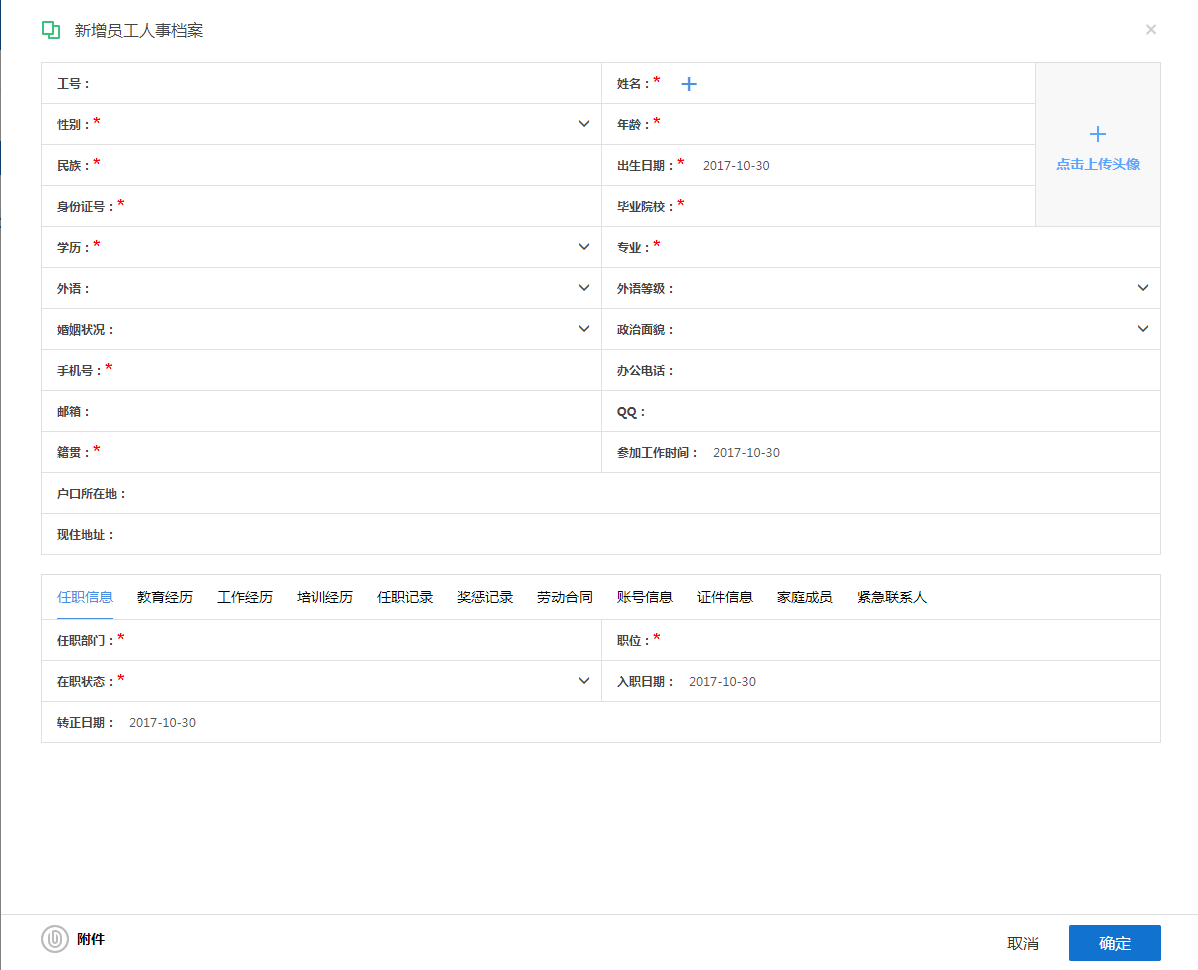Viewport: 1198px width, 970px height.
Task: Open the 外语等级 dropdown
Action: tap(1143, 288)
